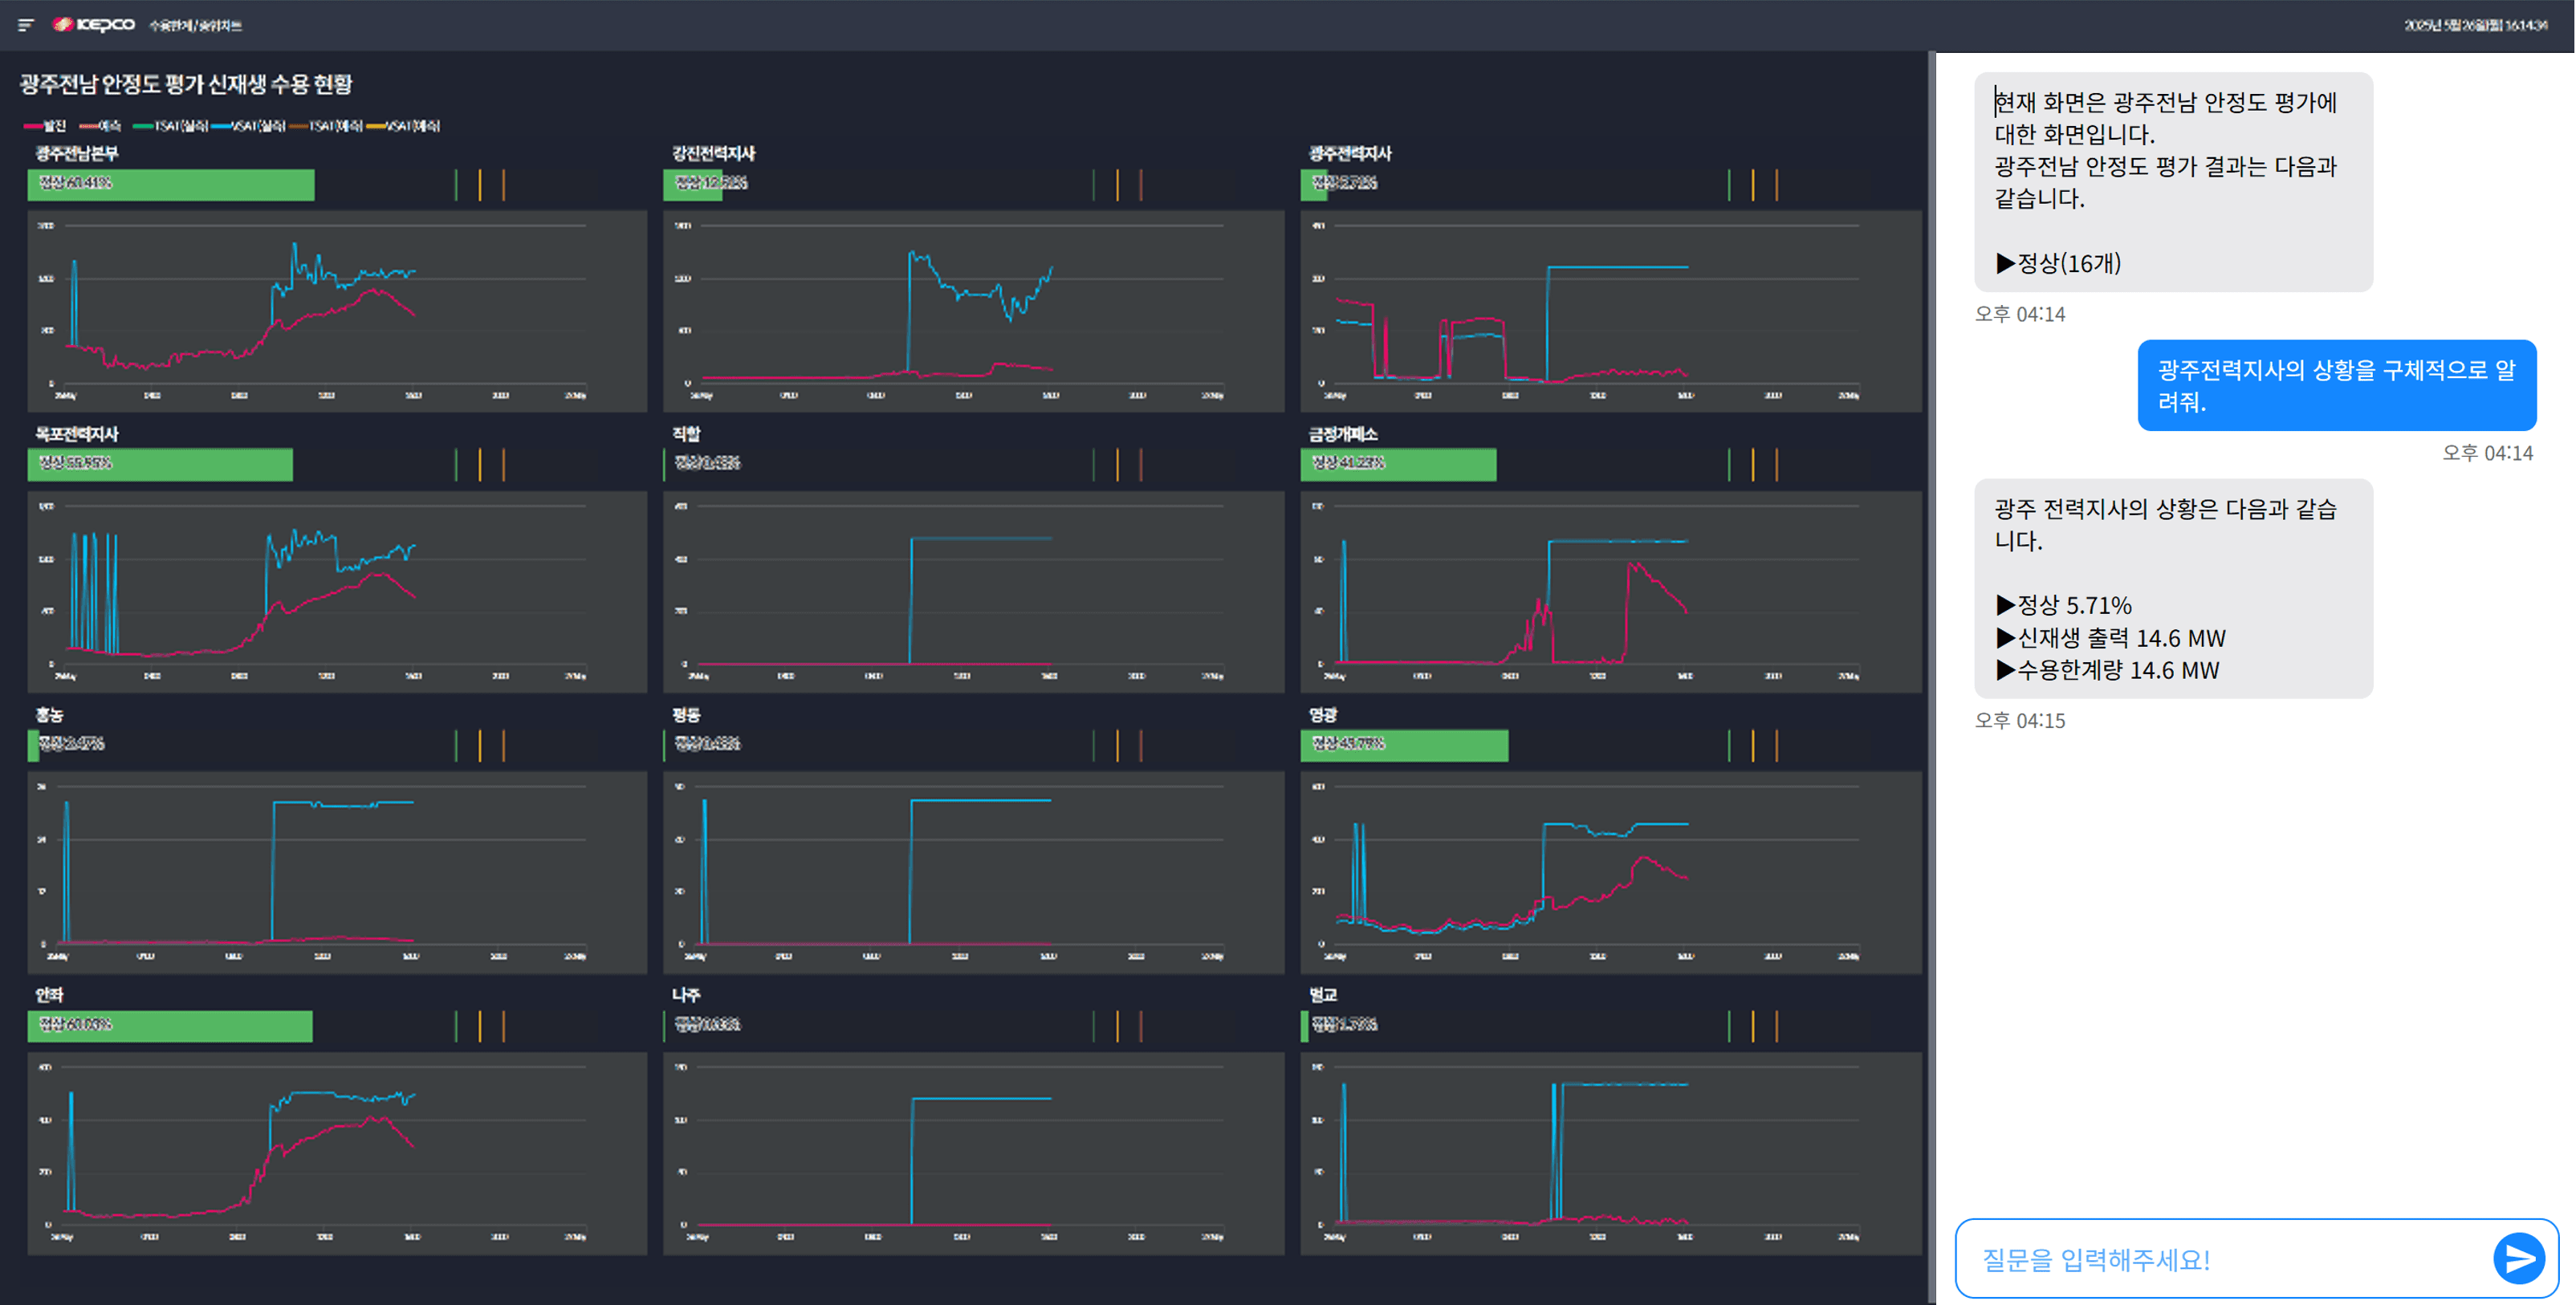The width and height of the screenshot is (2576, 1305).
Task: Click the 안좌 status bar
Action: click(170, 1026)
